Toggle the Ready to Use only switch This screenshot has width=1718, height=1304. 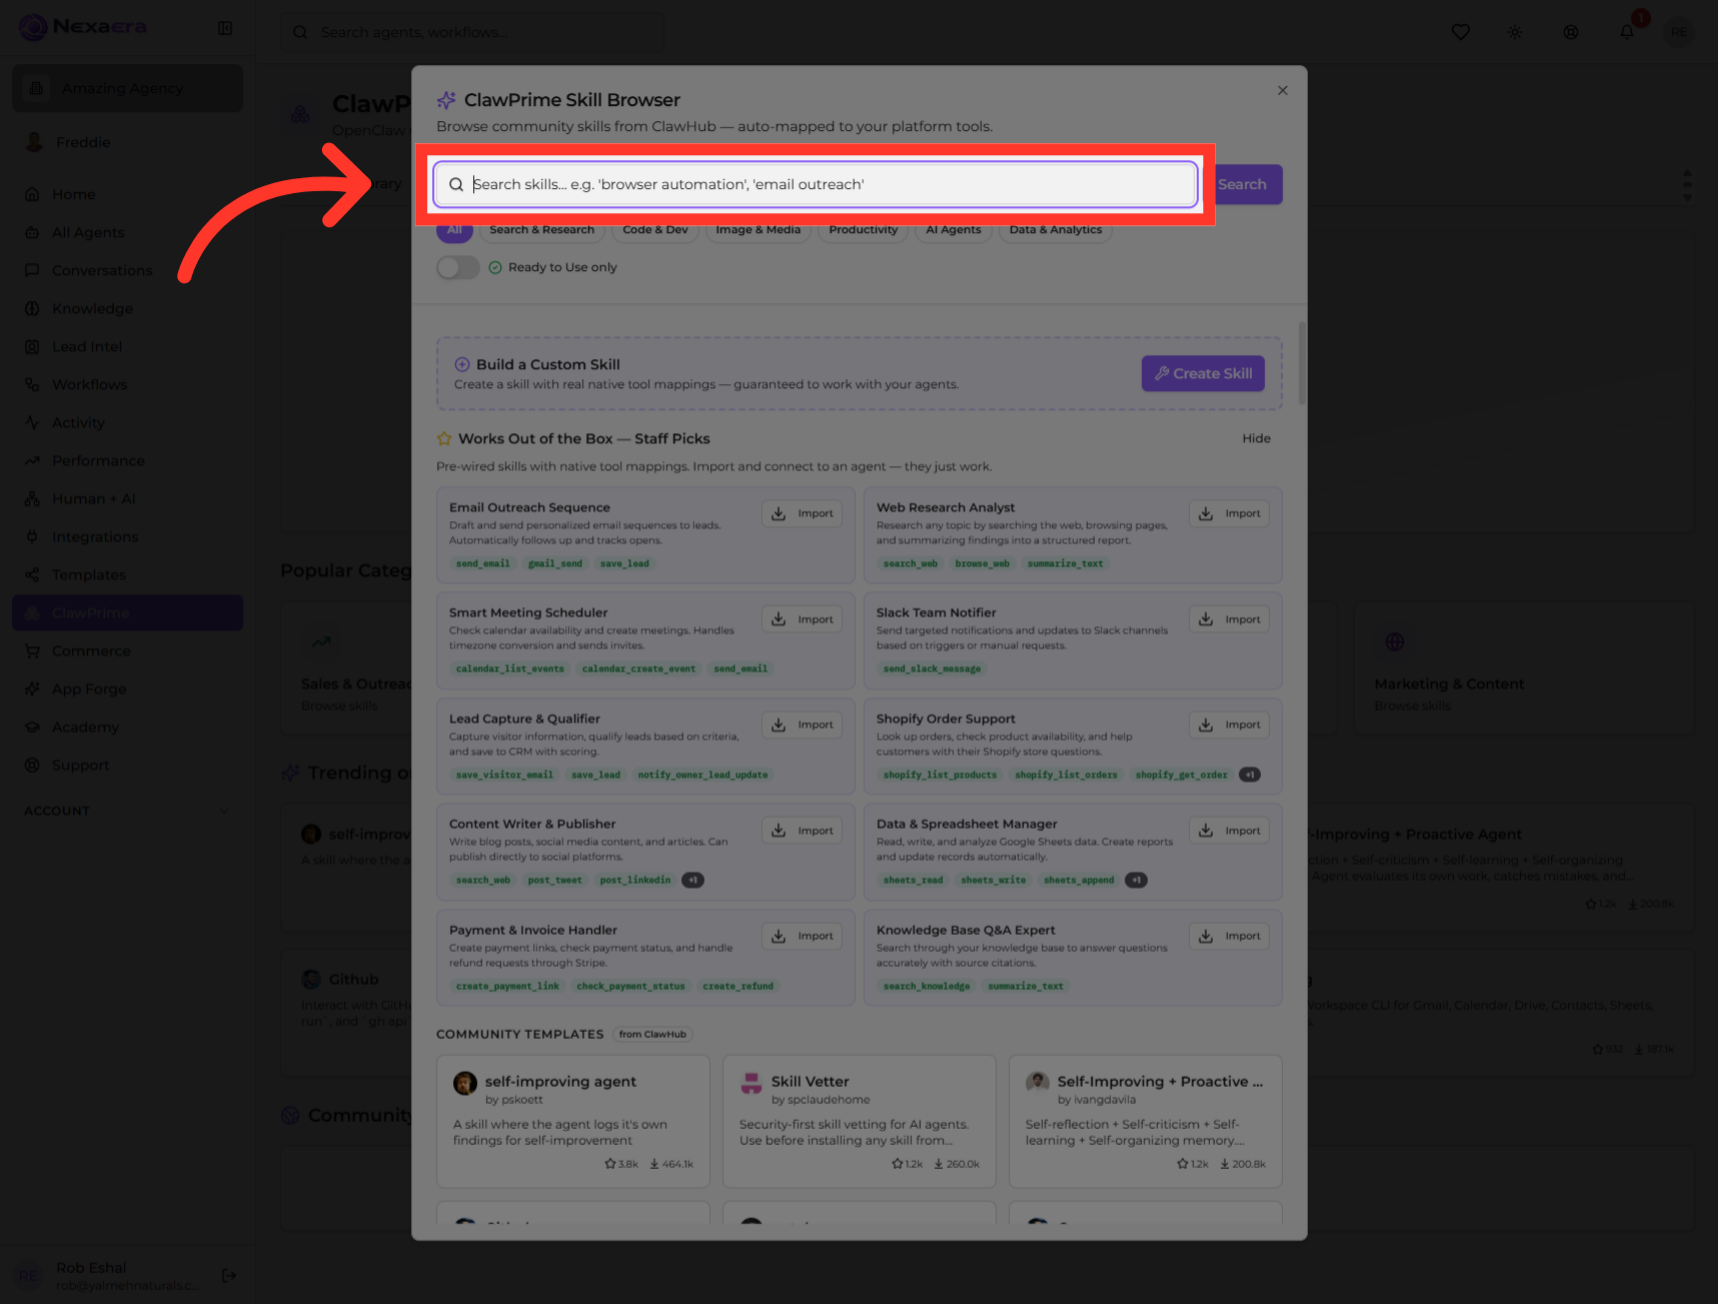point(458,267)
